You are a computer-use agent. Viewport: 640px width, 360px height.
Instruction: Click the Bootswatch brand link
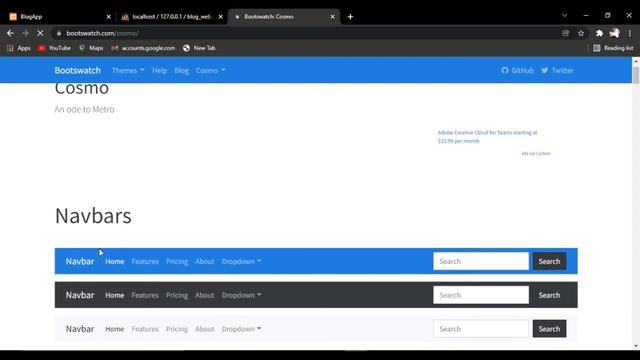tap(78, 70)
